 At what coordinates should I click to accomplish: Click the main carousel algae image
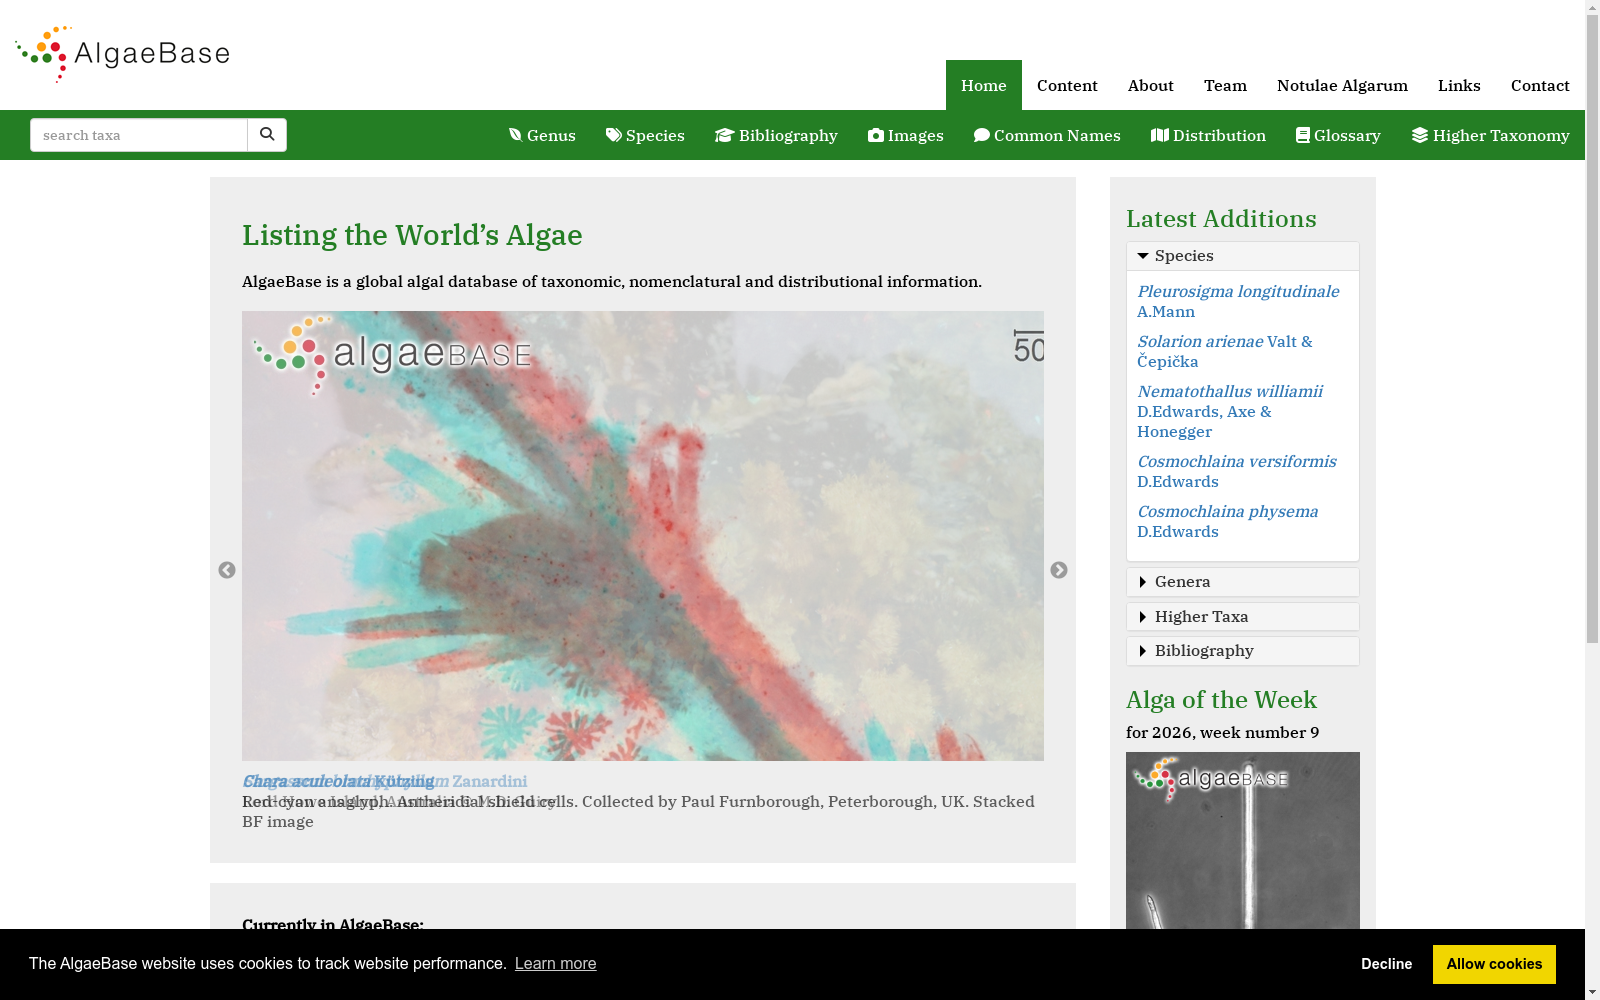643,536
